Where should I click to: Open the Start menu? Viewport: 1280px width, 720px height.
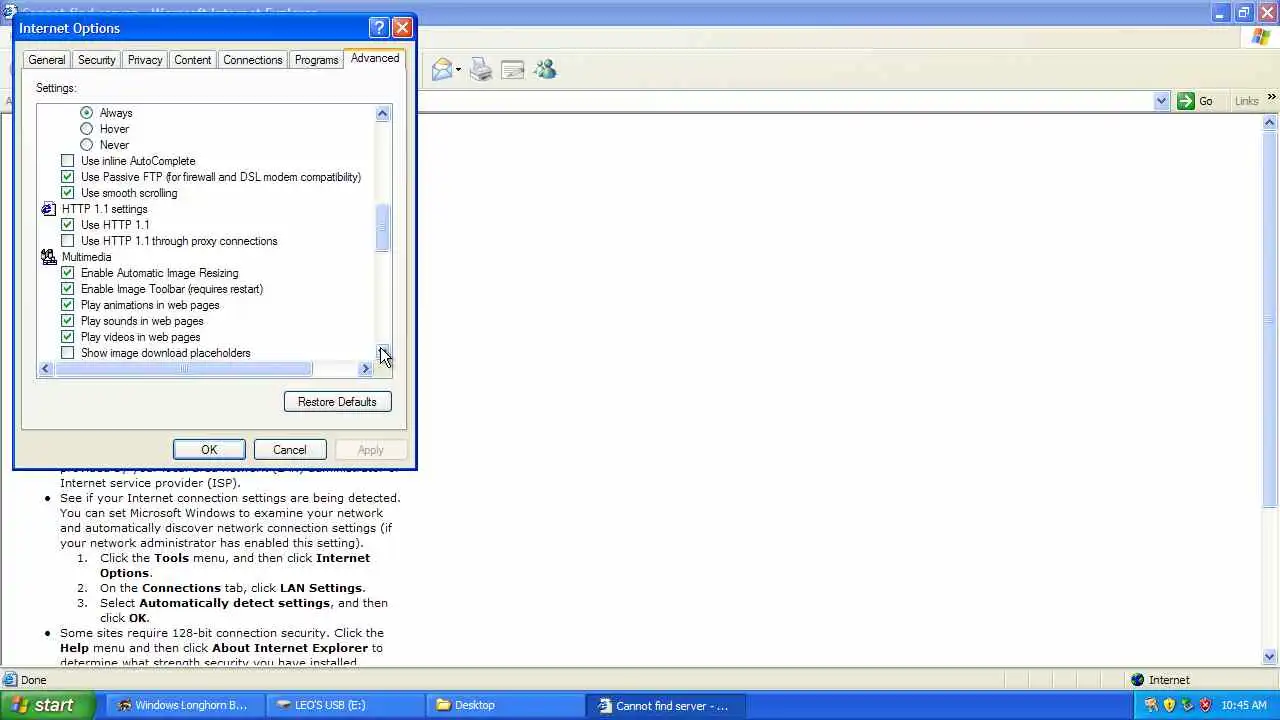(x=47, y=705)
